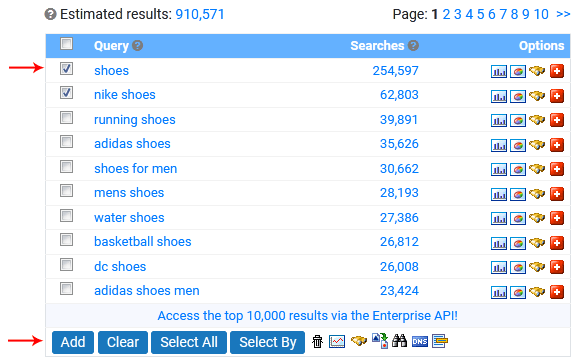Screen dimensions: 580x360
Task: Click gold binoculars icon in bottom toolbar
Action: 359,340
